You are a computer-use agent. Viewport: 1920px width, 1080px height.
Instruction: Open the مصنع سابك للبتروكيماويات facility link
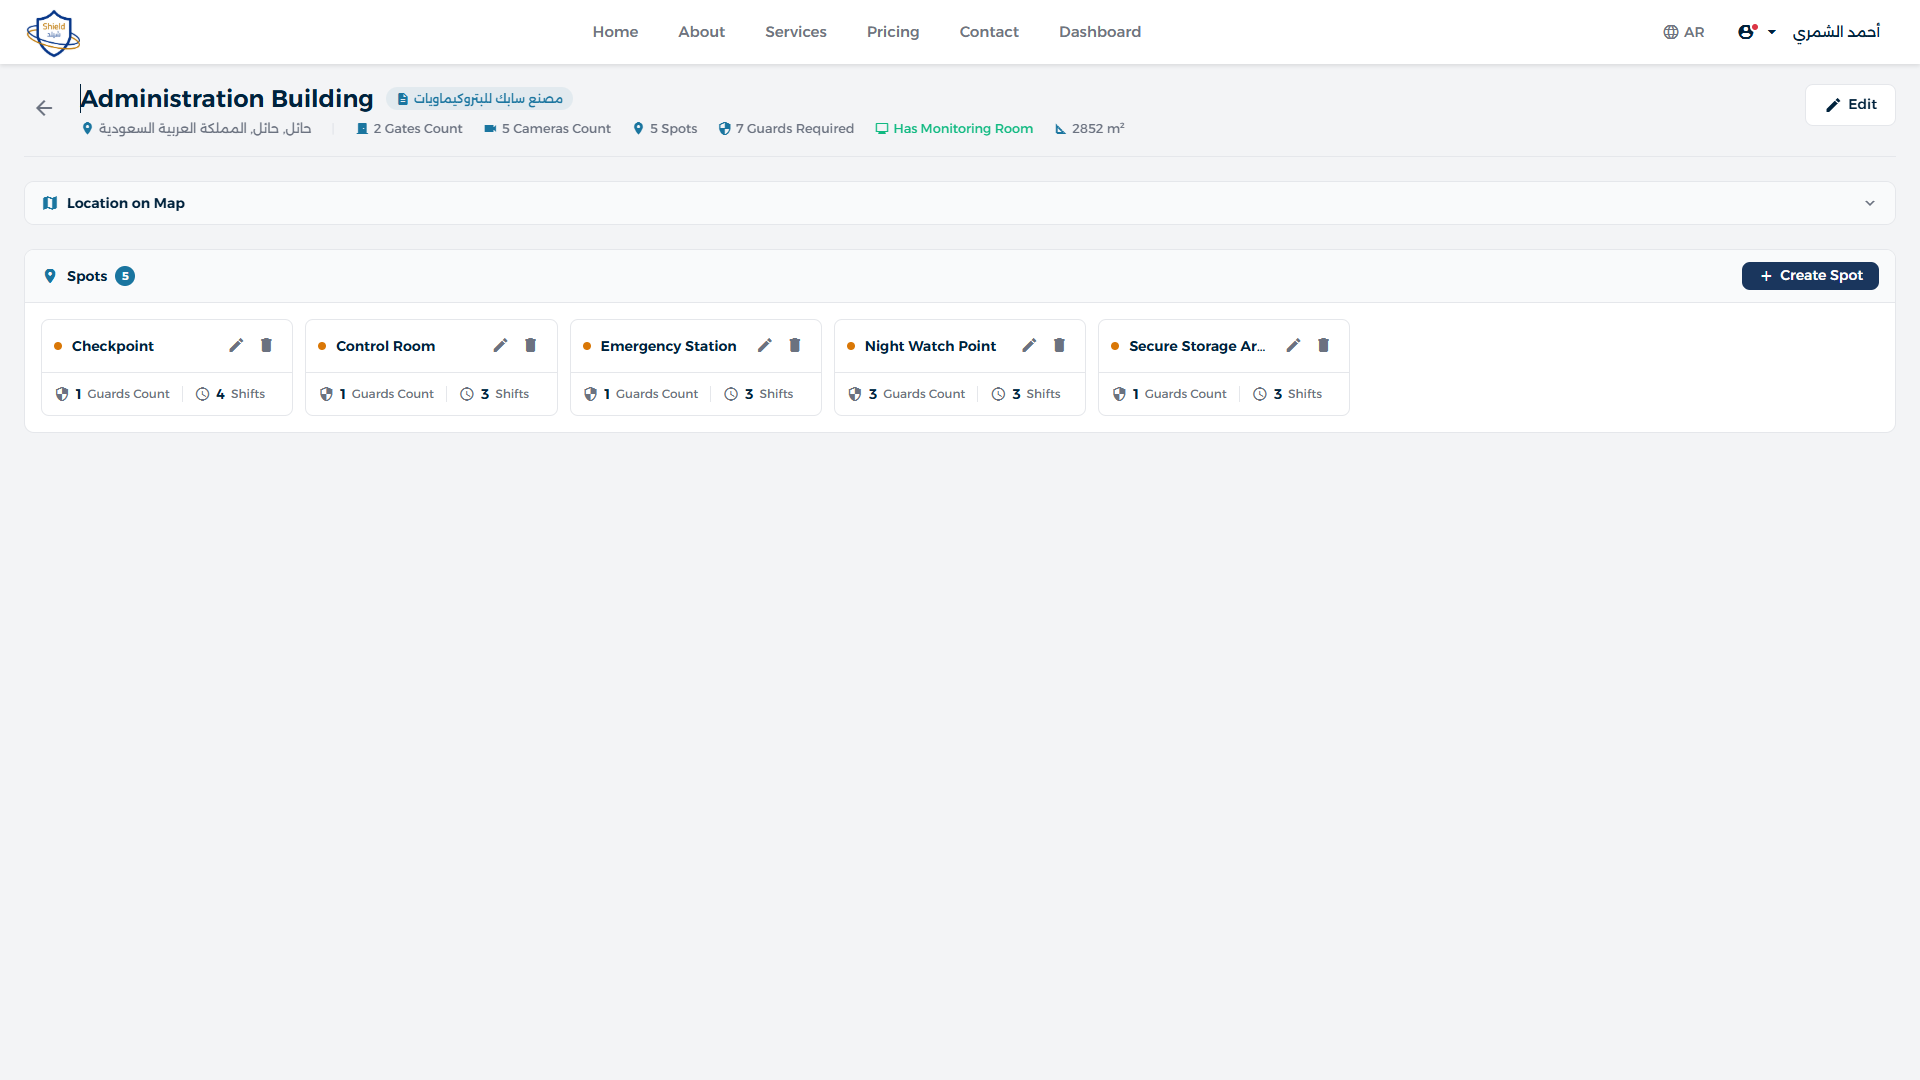480,98
